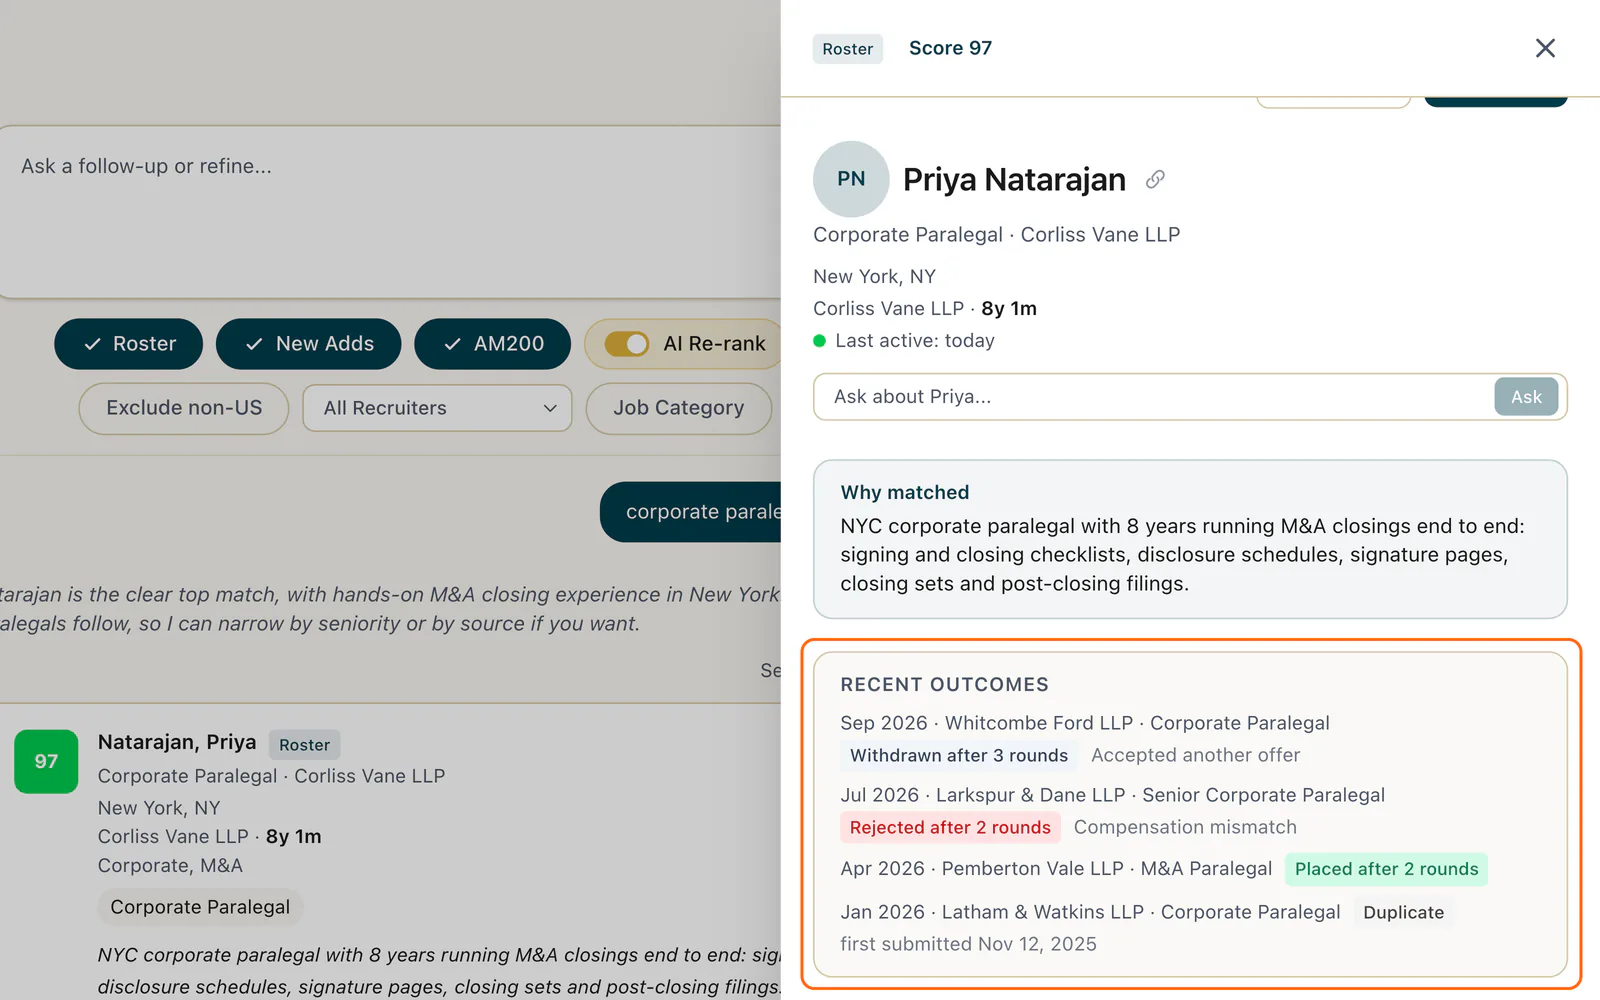
Task: Toggle the AI Re-rank switch
Action: (627, 344)
